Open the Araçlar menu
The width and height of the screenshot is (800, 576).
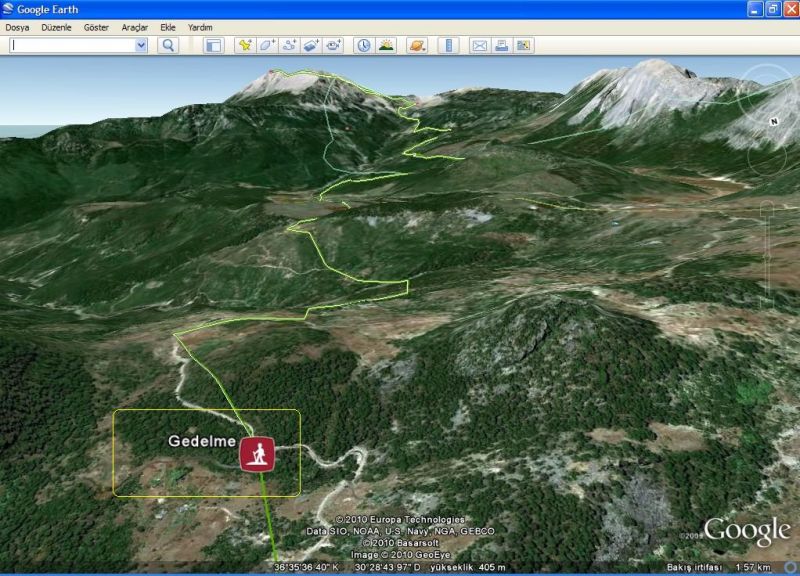(x=135, y=27)
